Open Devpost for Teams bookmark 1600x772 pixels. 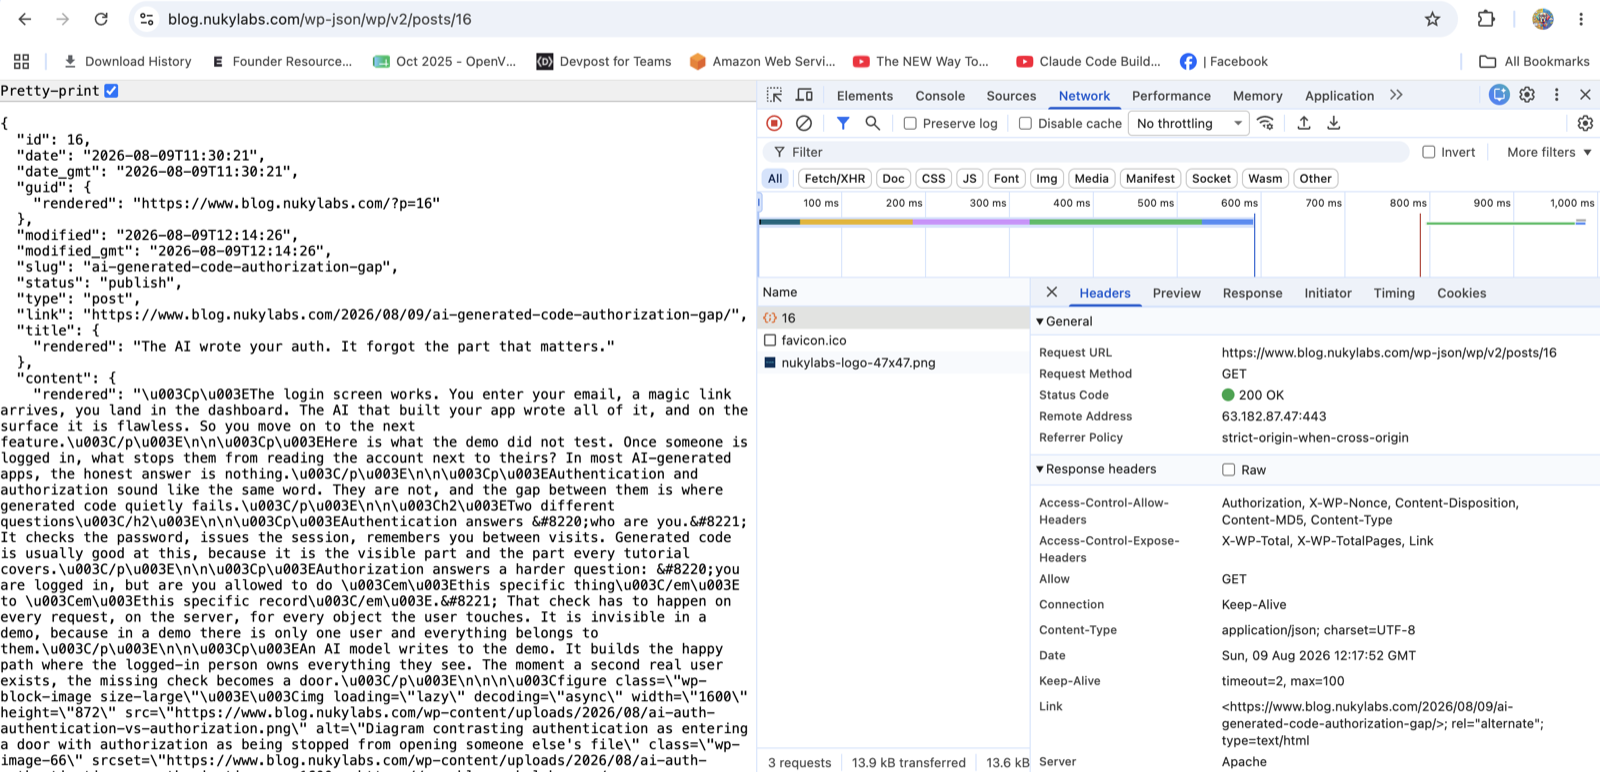click(x=604, y=61)
